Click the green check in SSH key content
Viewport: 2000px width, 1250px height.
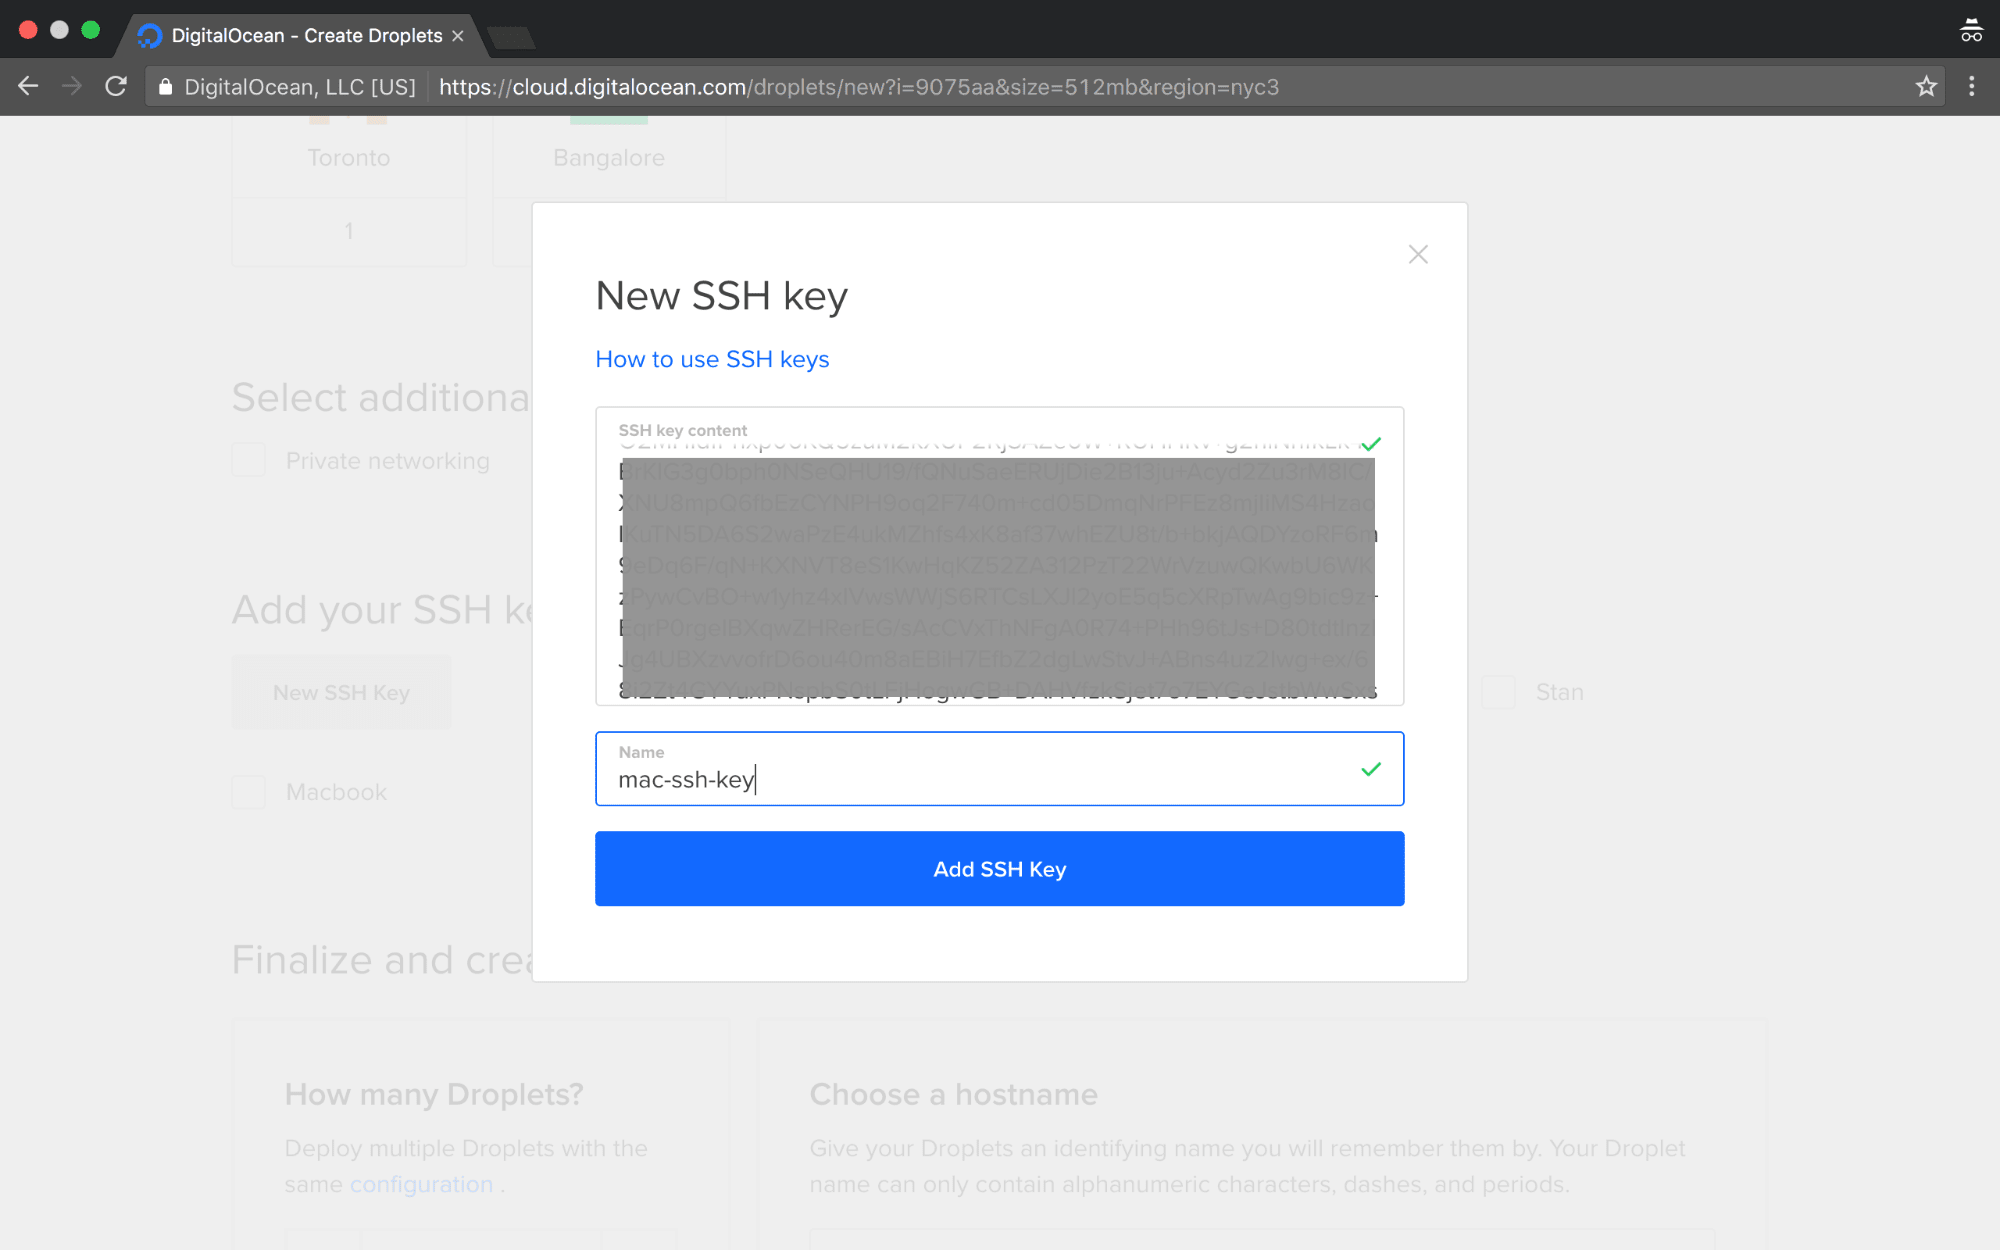click(1371, 444)
